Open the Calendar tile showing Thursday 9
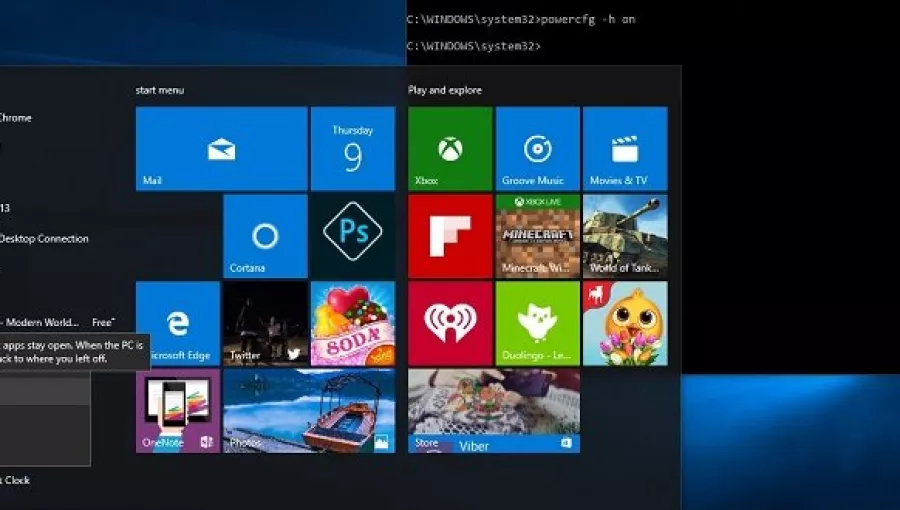 coord(353,149)
